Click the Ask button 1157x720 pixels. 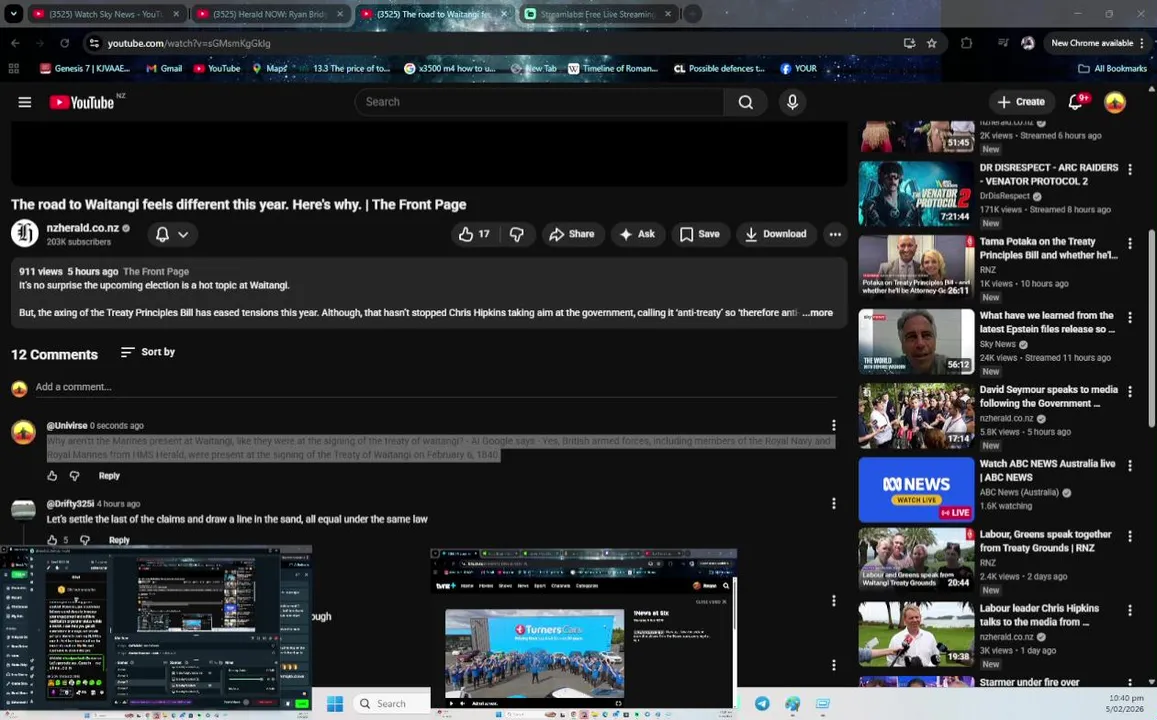(x=638, y=234)
